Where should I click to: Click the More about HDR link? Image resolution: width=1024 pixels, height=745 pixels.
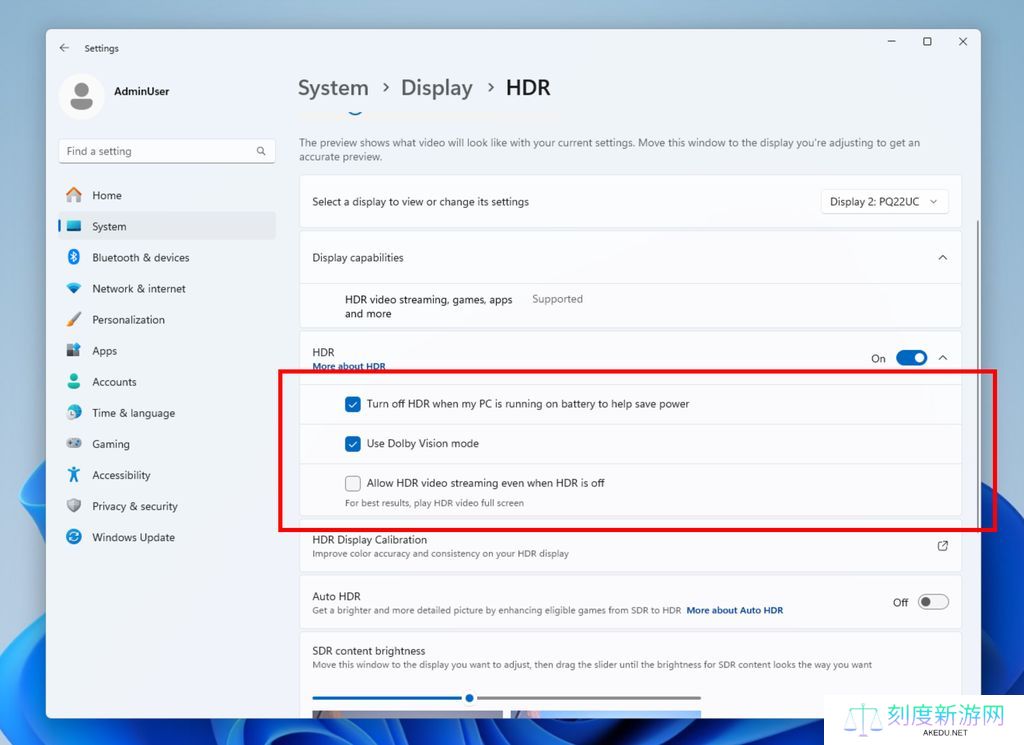point(349,366)
